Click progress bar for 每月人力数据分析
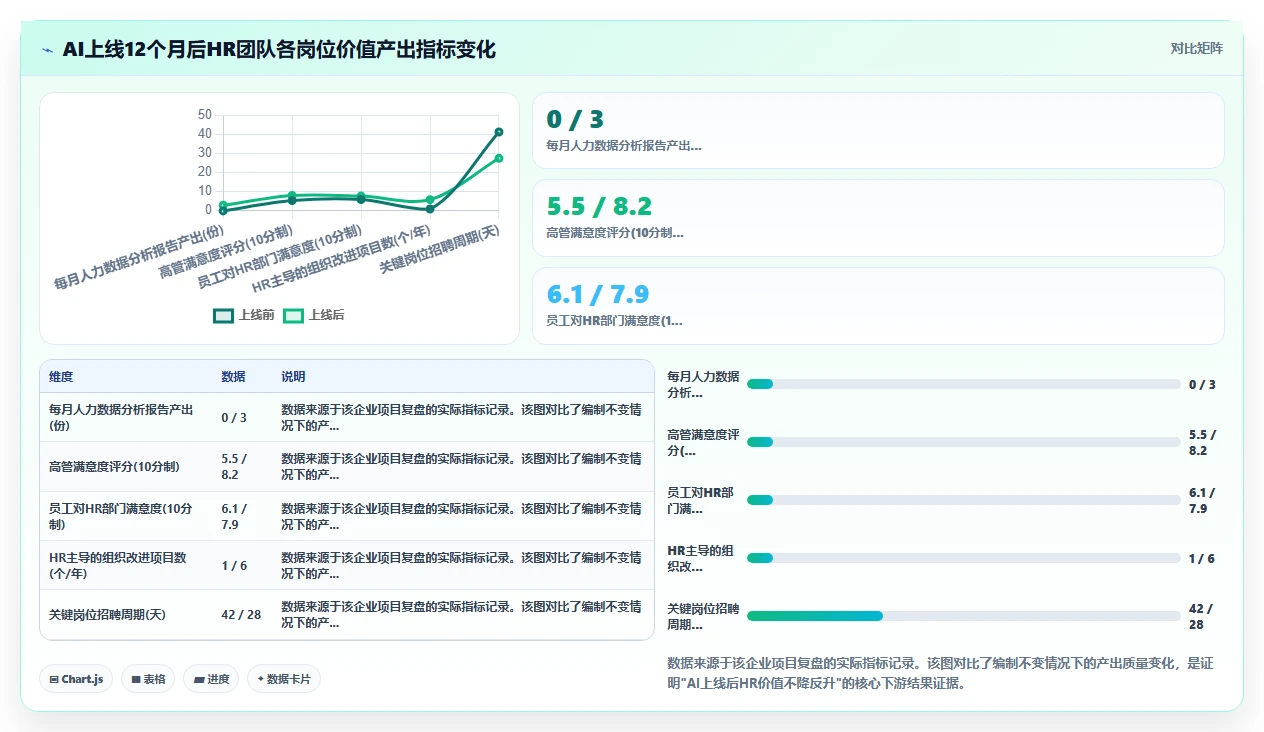Image resolution: width=1264 pixels, height=732 pixels. click(964, 384)
